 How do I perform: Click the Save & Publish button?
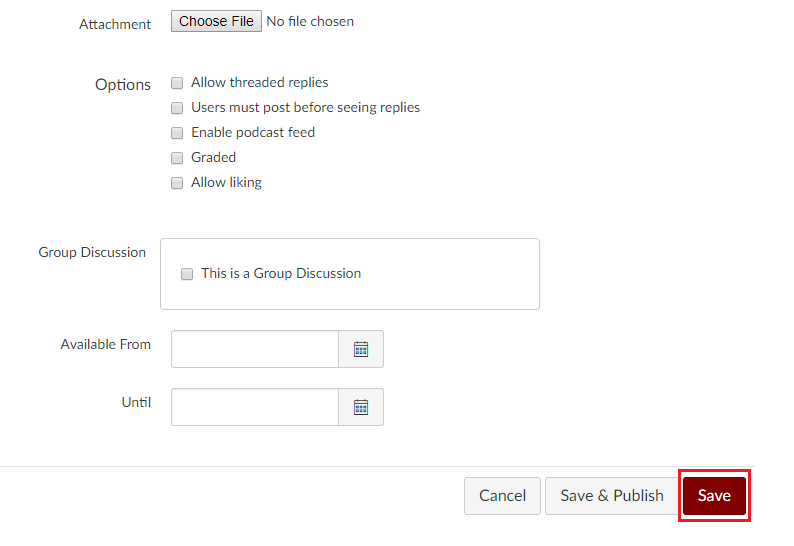[x=611, y=496]
